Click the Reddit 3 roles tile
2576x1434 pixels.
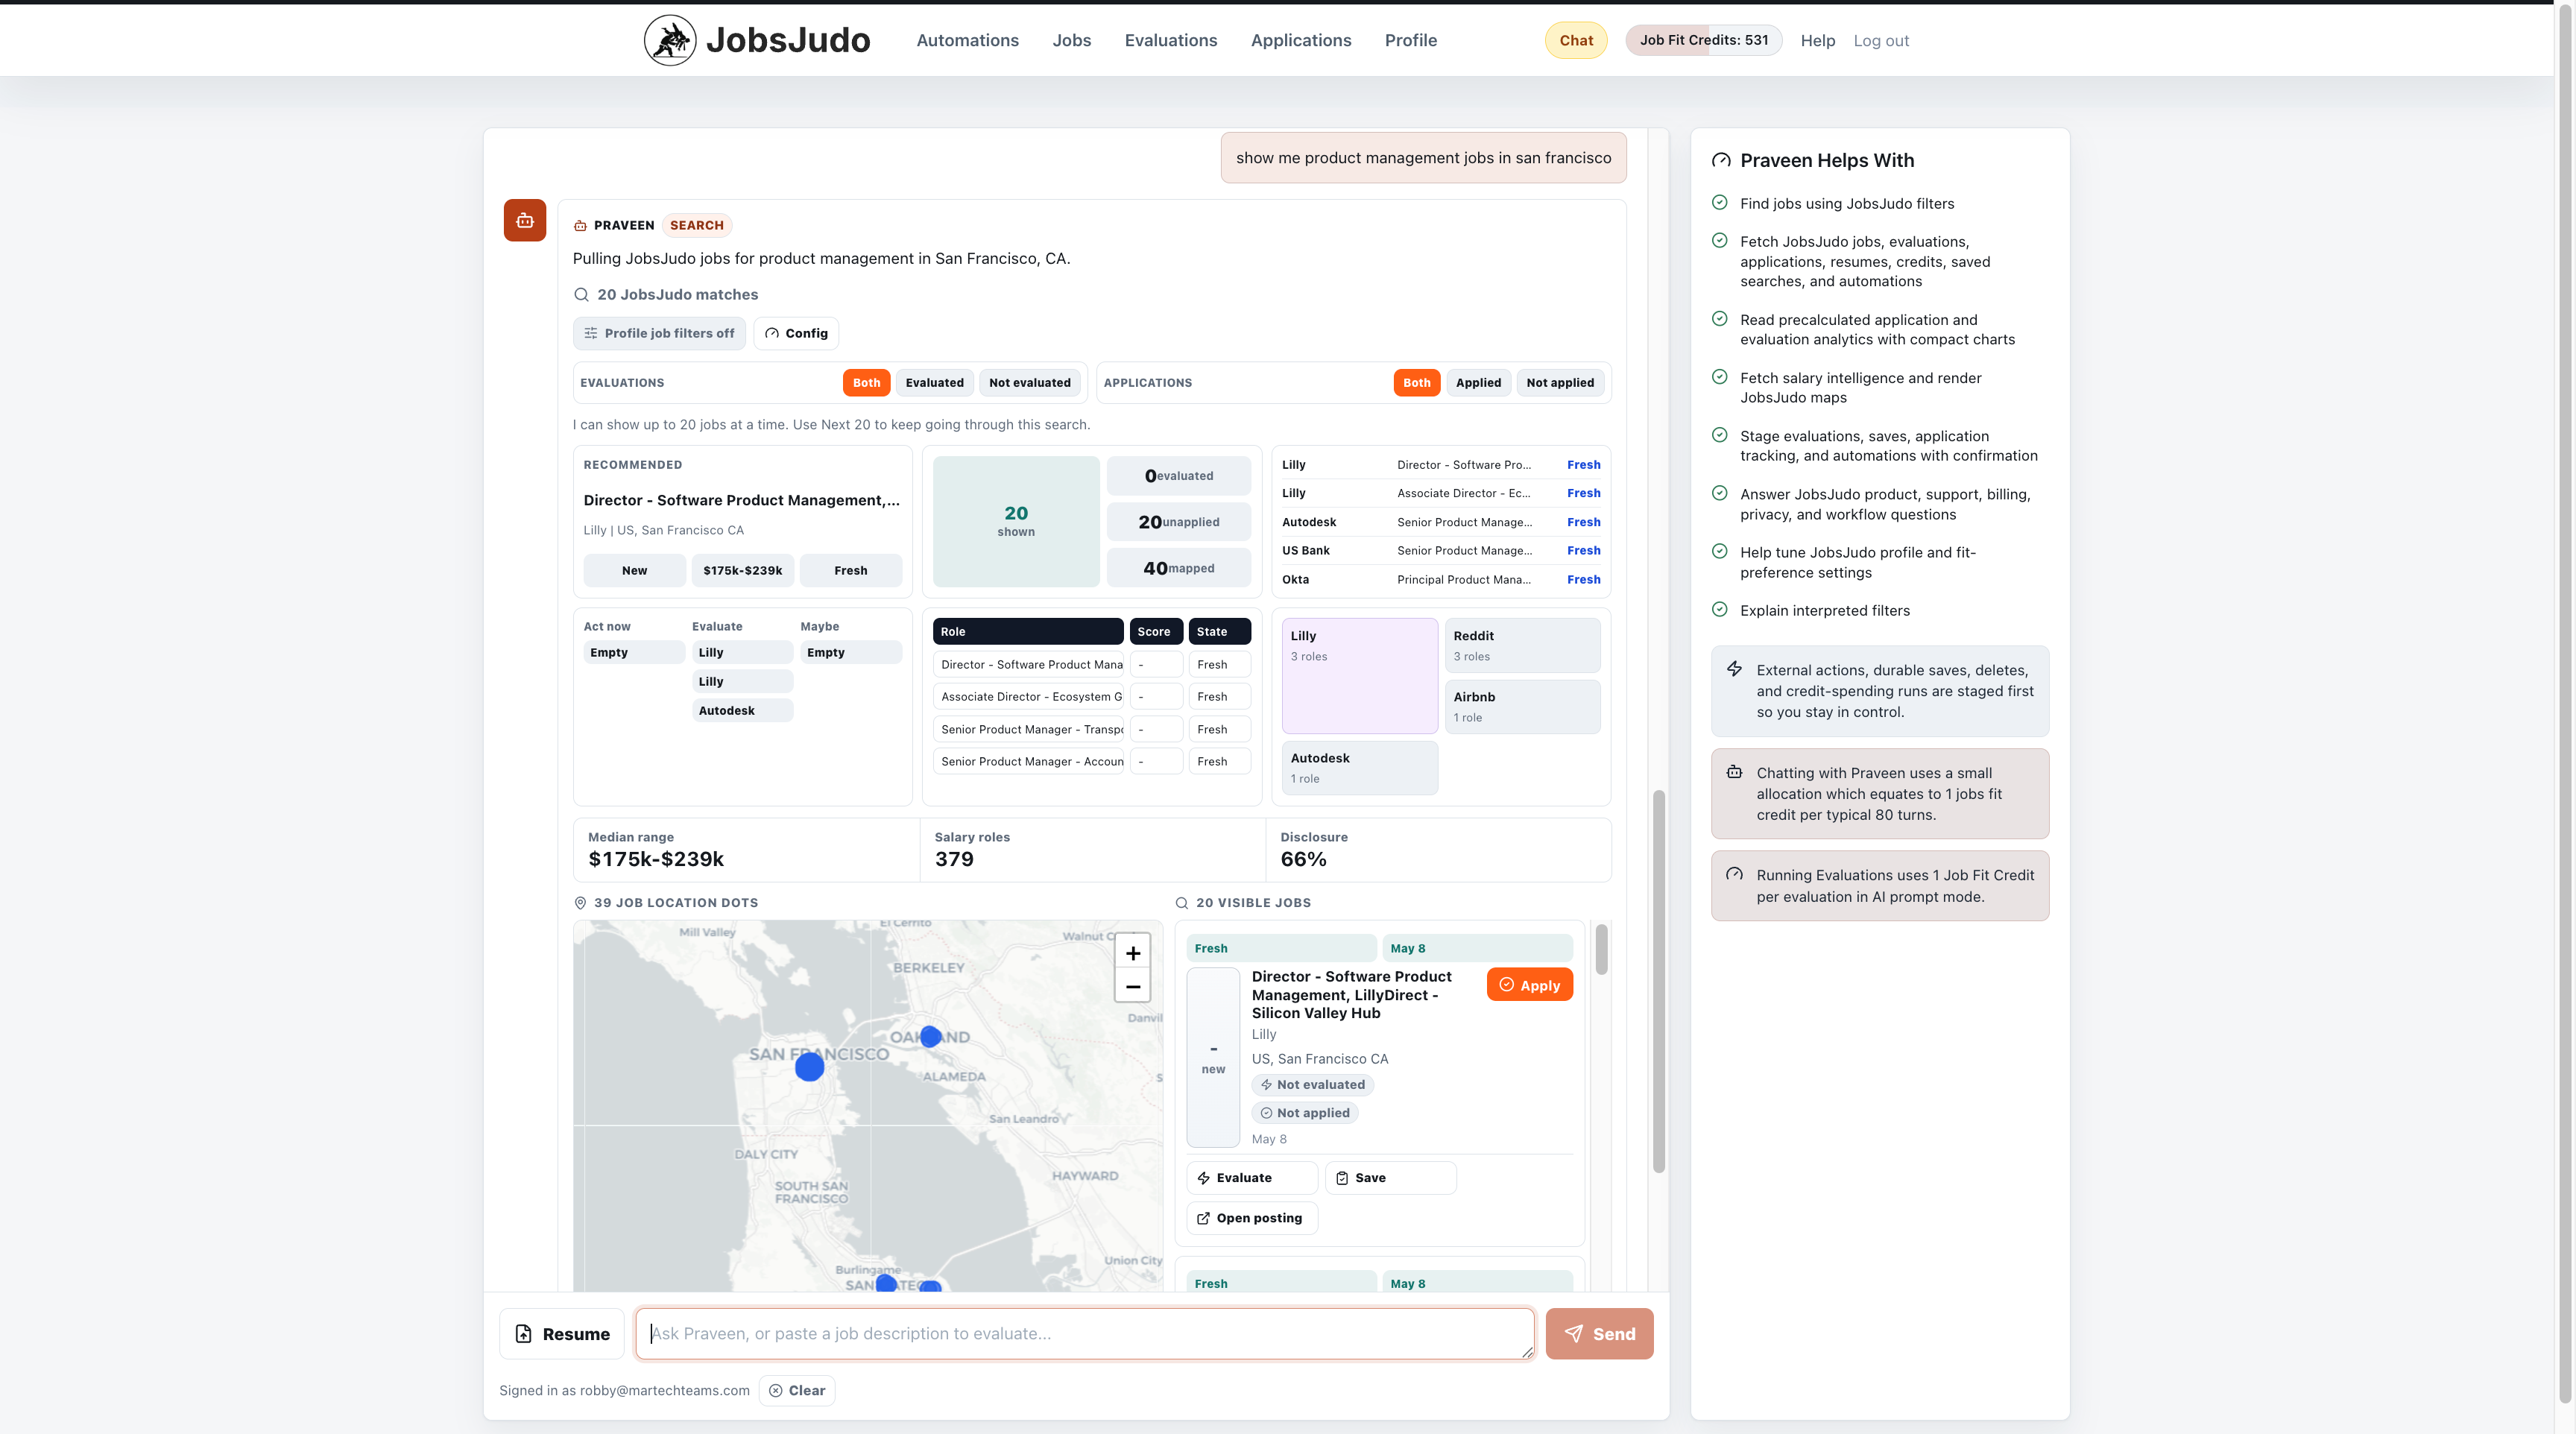point(1522,645)
